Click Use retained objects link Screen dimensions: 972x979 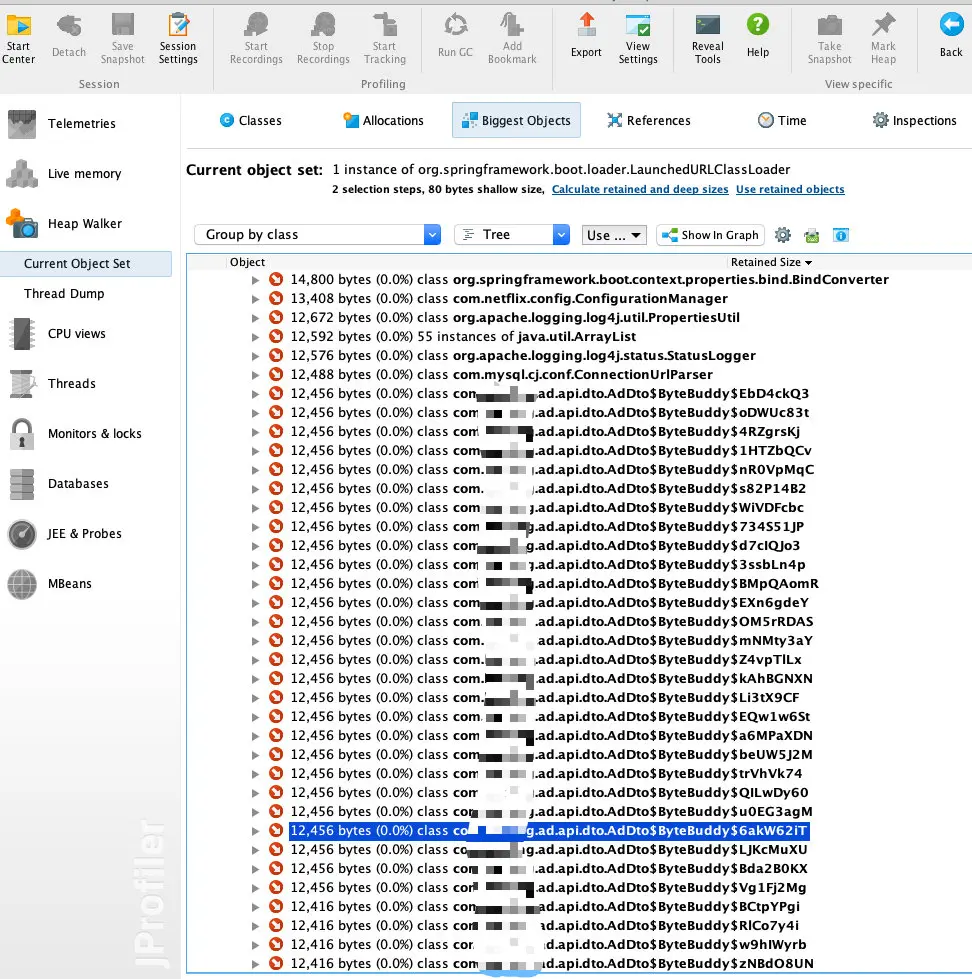click(x=790, y=189)
